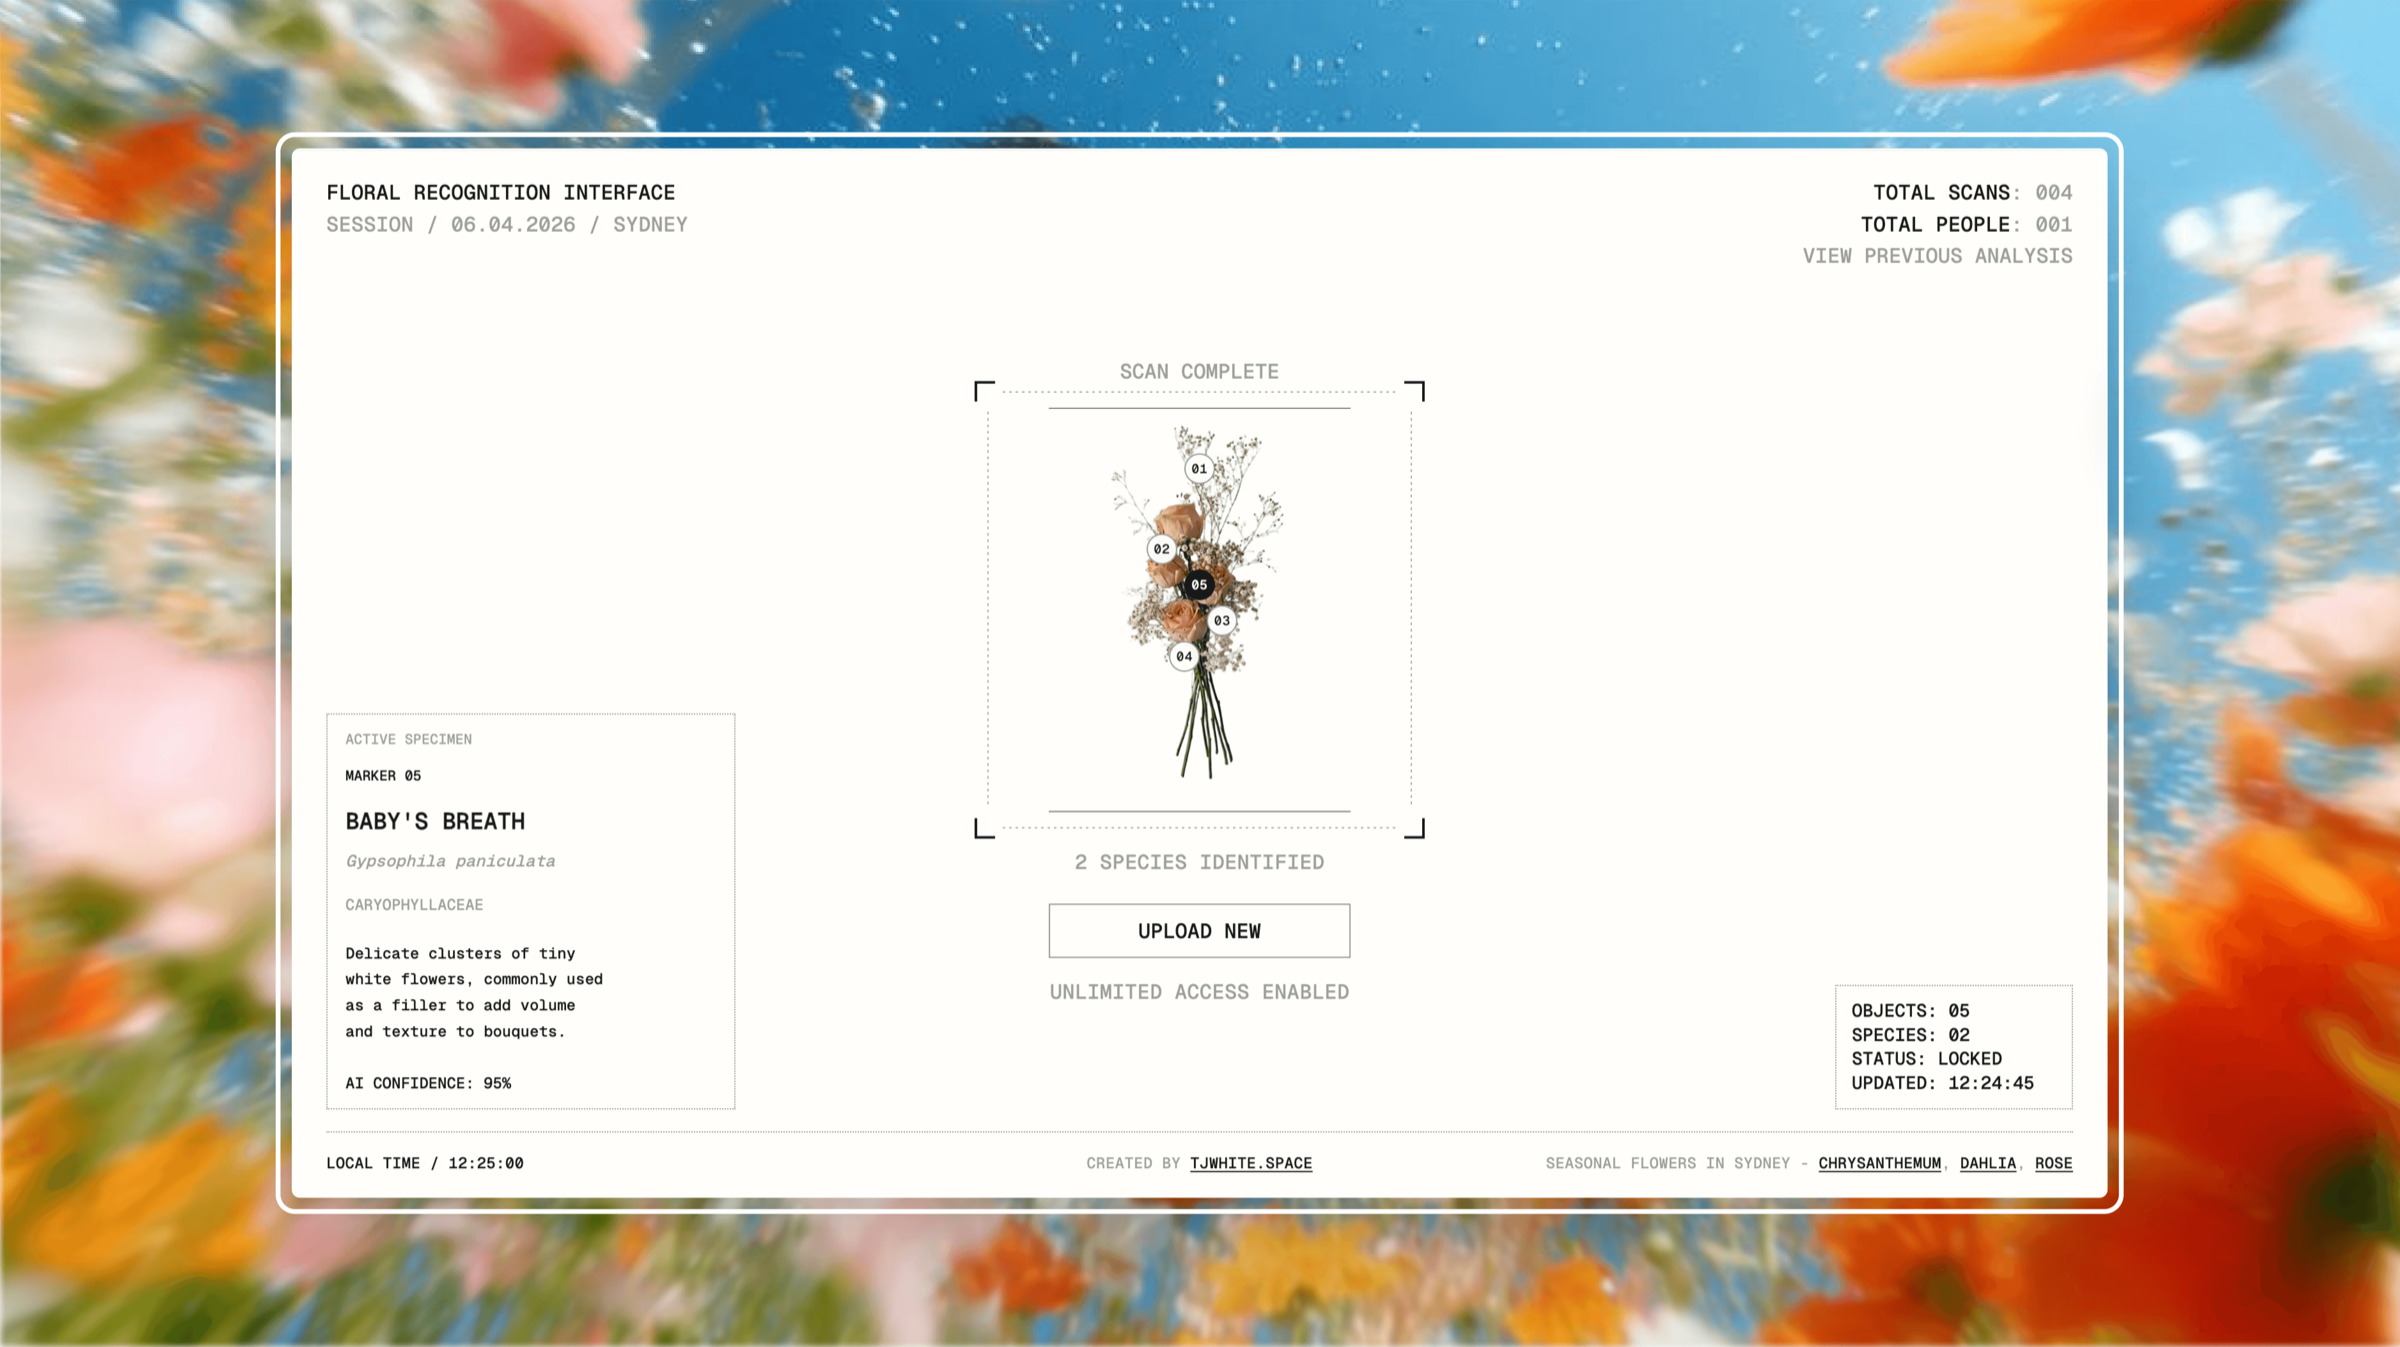The width and height of the screenshot is (2400, 1347).
Task: Open the Dahlia seasonal flower link
Action: [1988, 1163]
